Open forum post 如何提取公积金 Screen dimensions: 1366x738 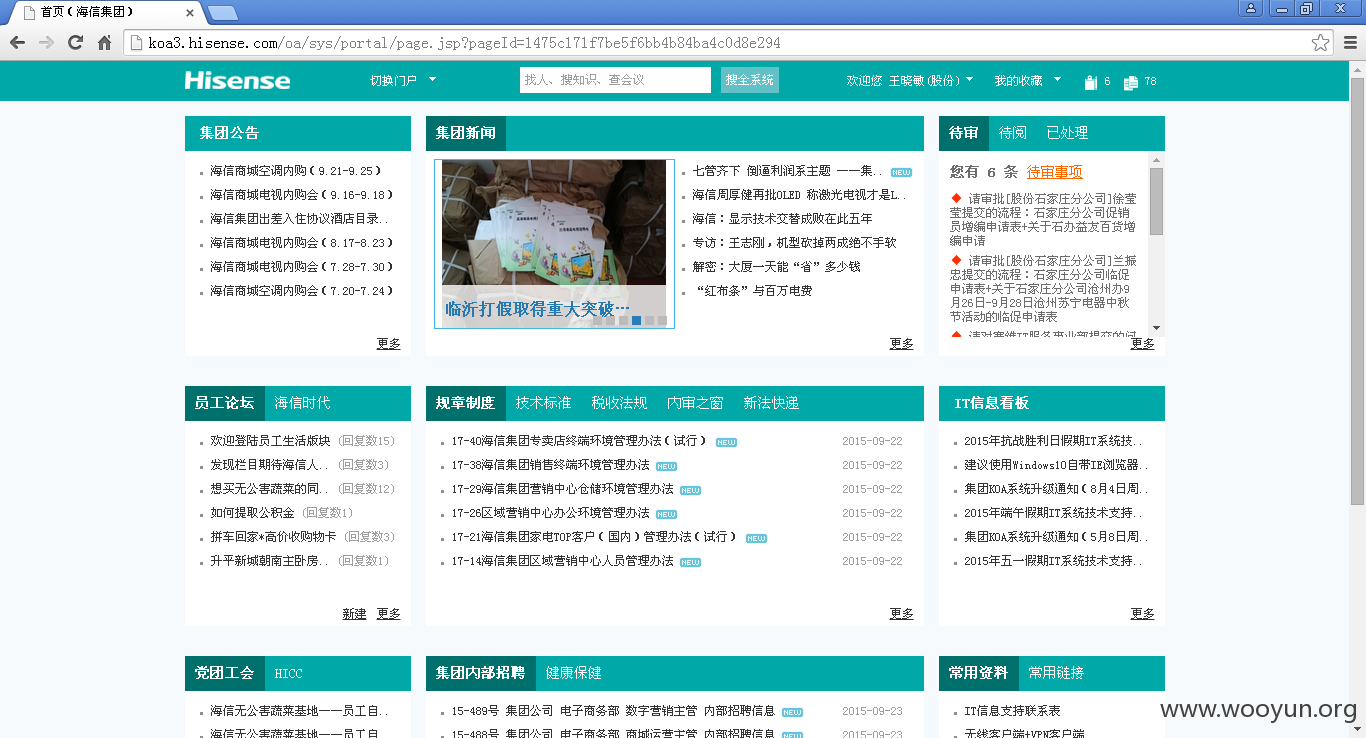coord(252,513)
